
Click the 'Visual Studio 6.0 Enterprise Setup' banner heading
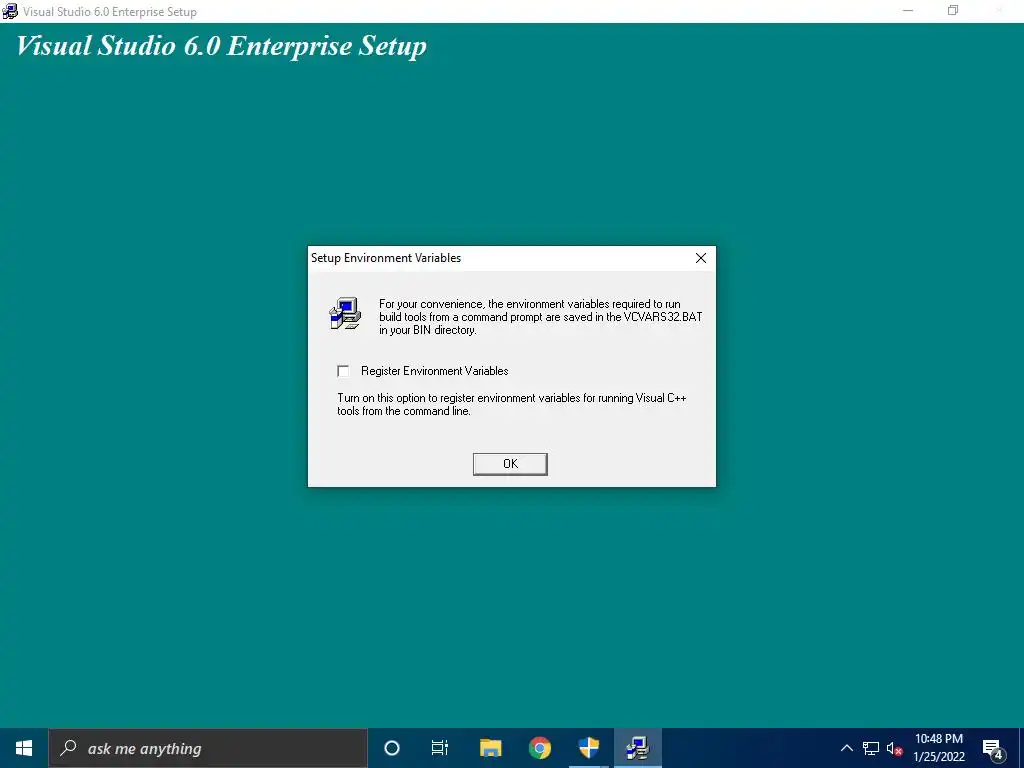pos(221,46)
